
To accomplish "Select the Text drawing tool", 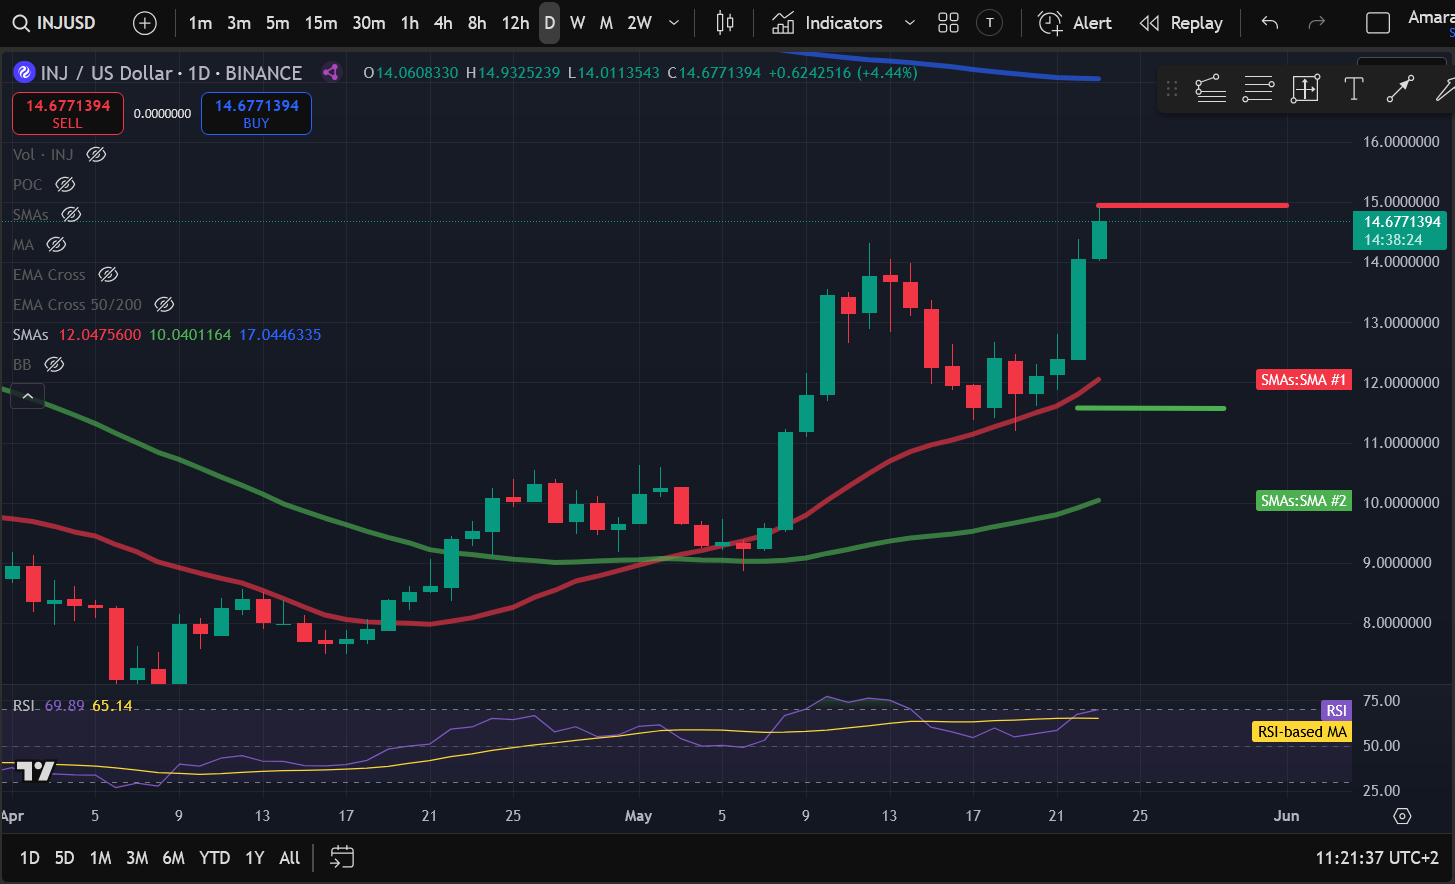I will click(x=1353, y=89).
